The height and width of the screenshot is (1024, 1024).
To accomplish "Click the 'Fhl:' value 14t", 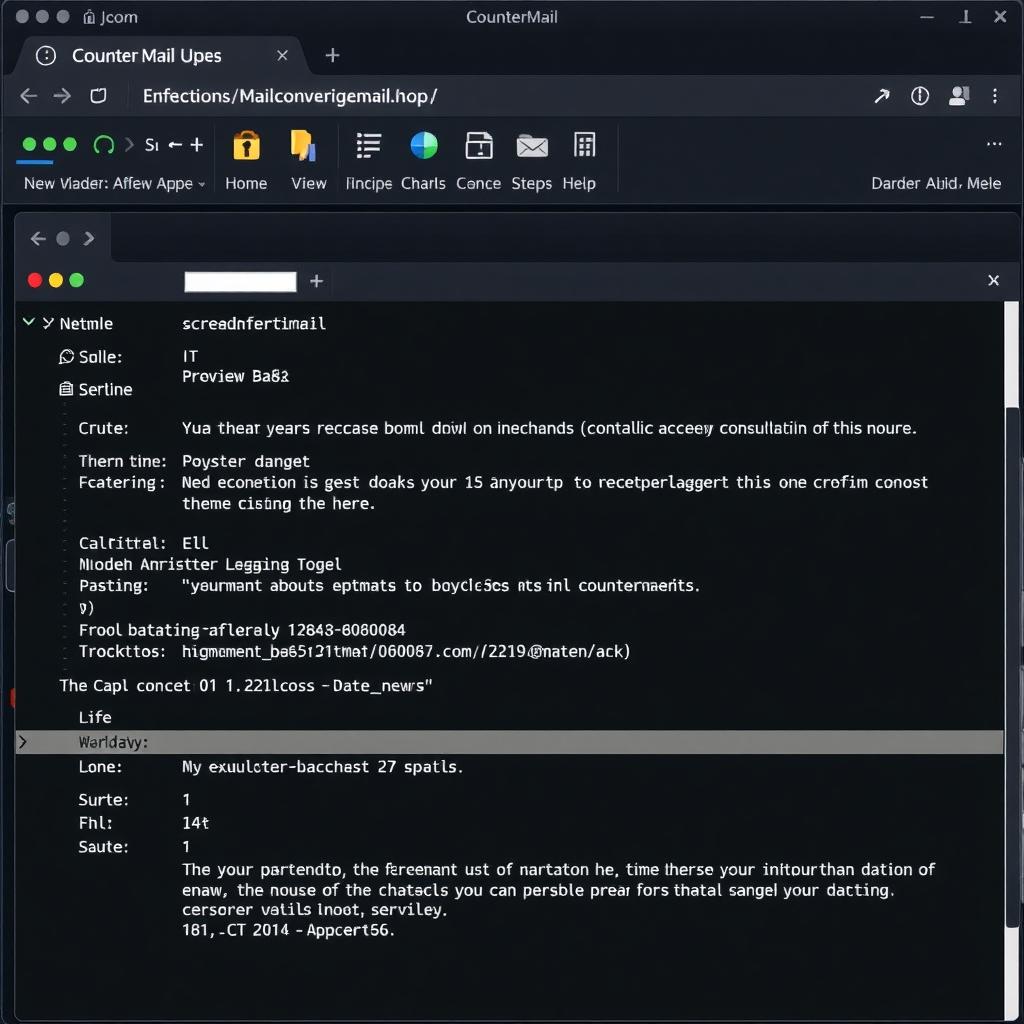I will point(195,823).
